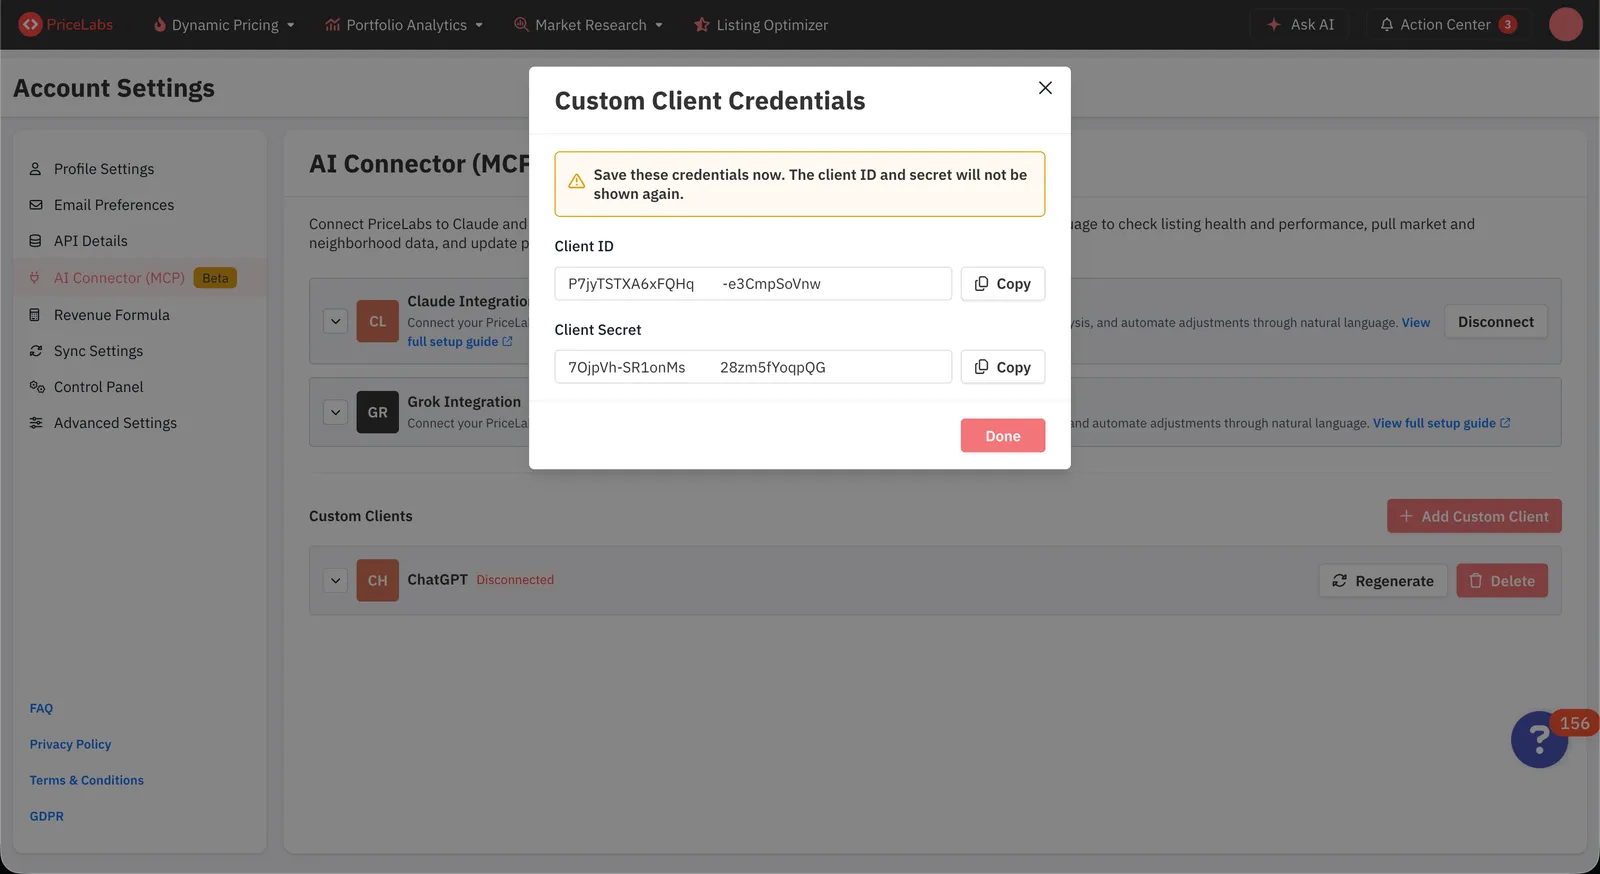
Task: Open the Market Research menu
Action: pyautogui.click(x=588, y=25)
